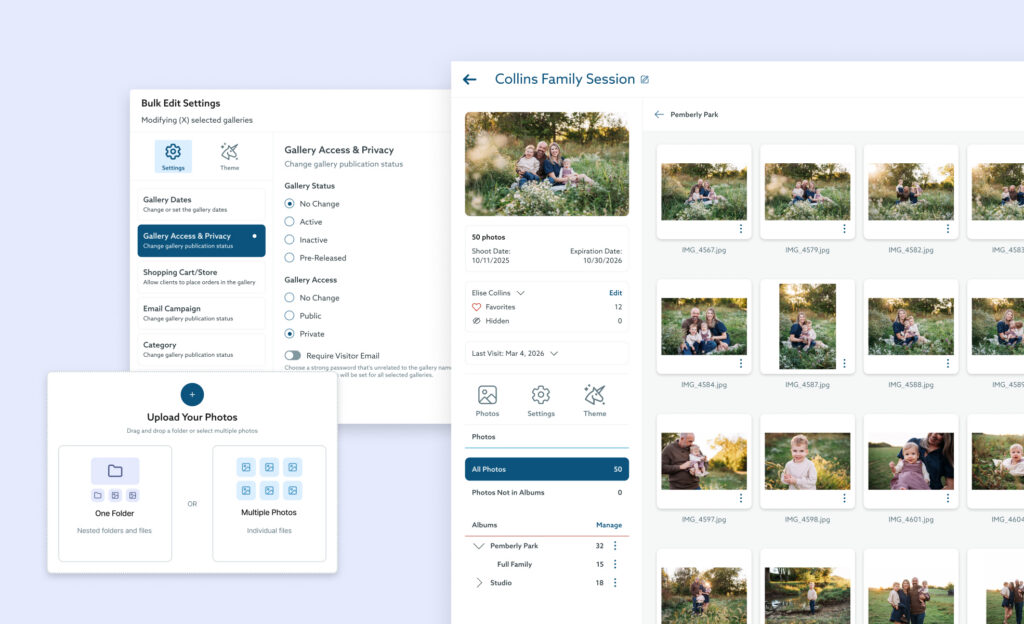Viewport: 1024px width, 624px height.
Task: Choose Public under Gallery Access
Action: pos(292,317)
